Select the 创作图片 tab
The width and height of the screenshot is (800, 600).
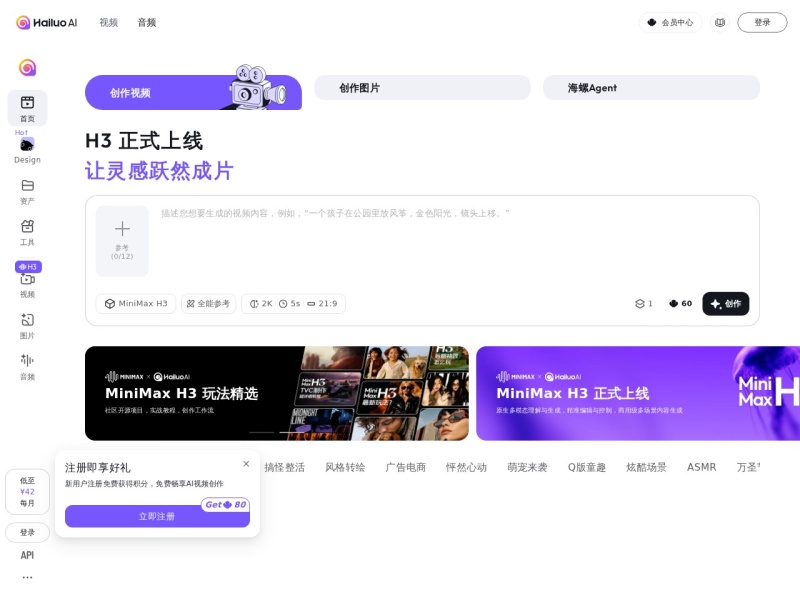click(422, 88)
